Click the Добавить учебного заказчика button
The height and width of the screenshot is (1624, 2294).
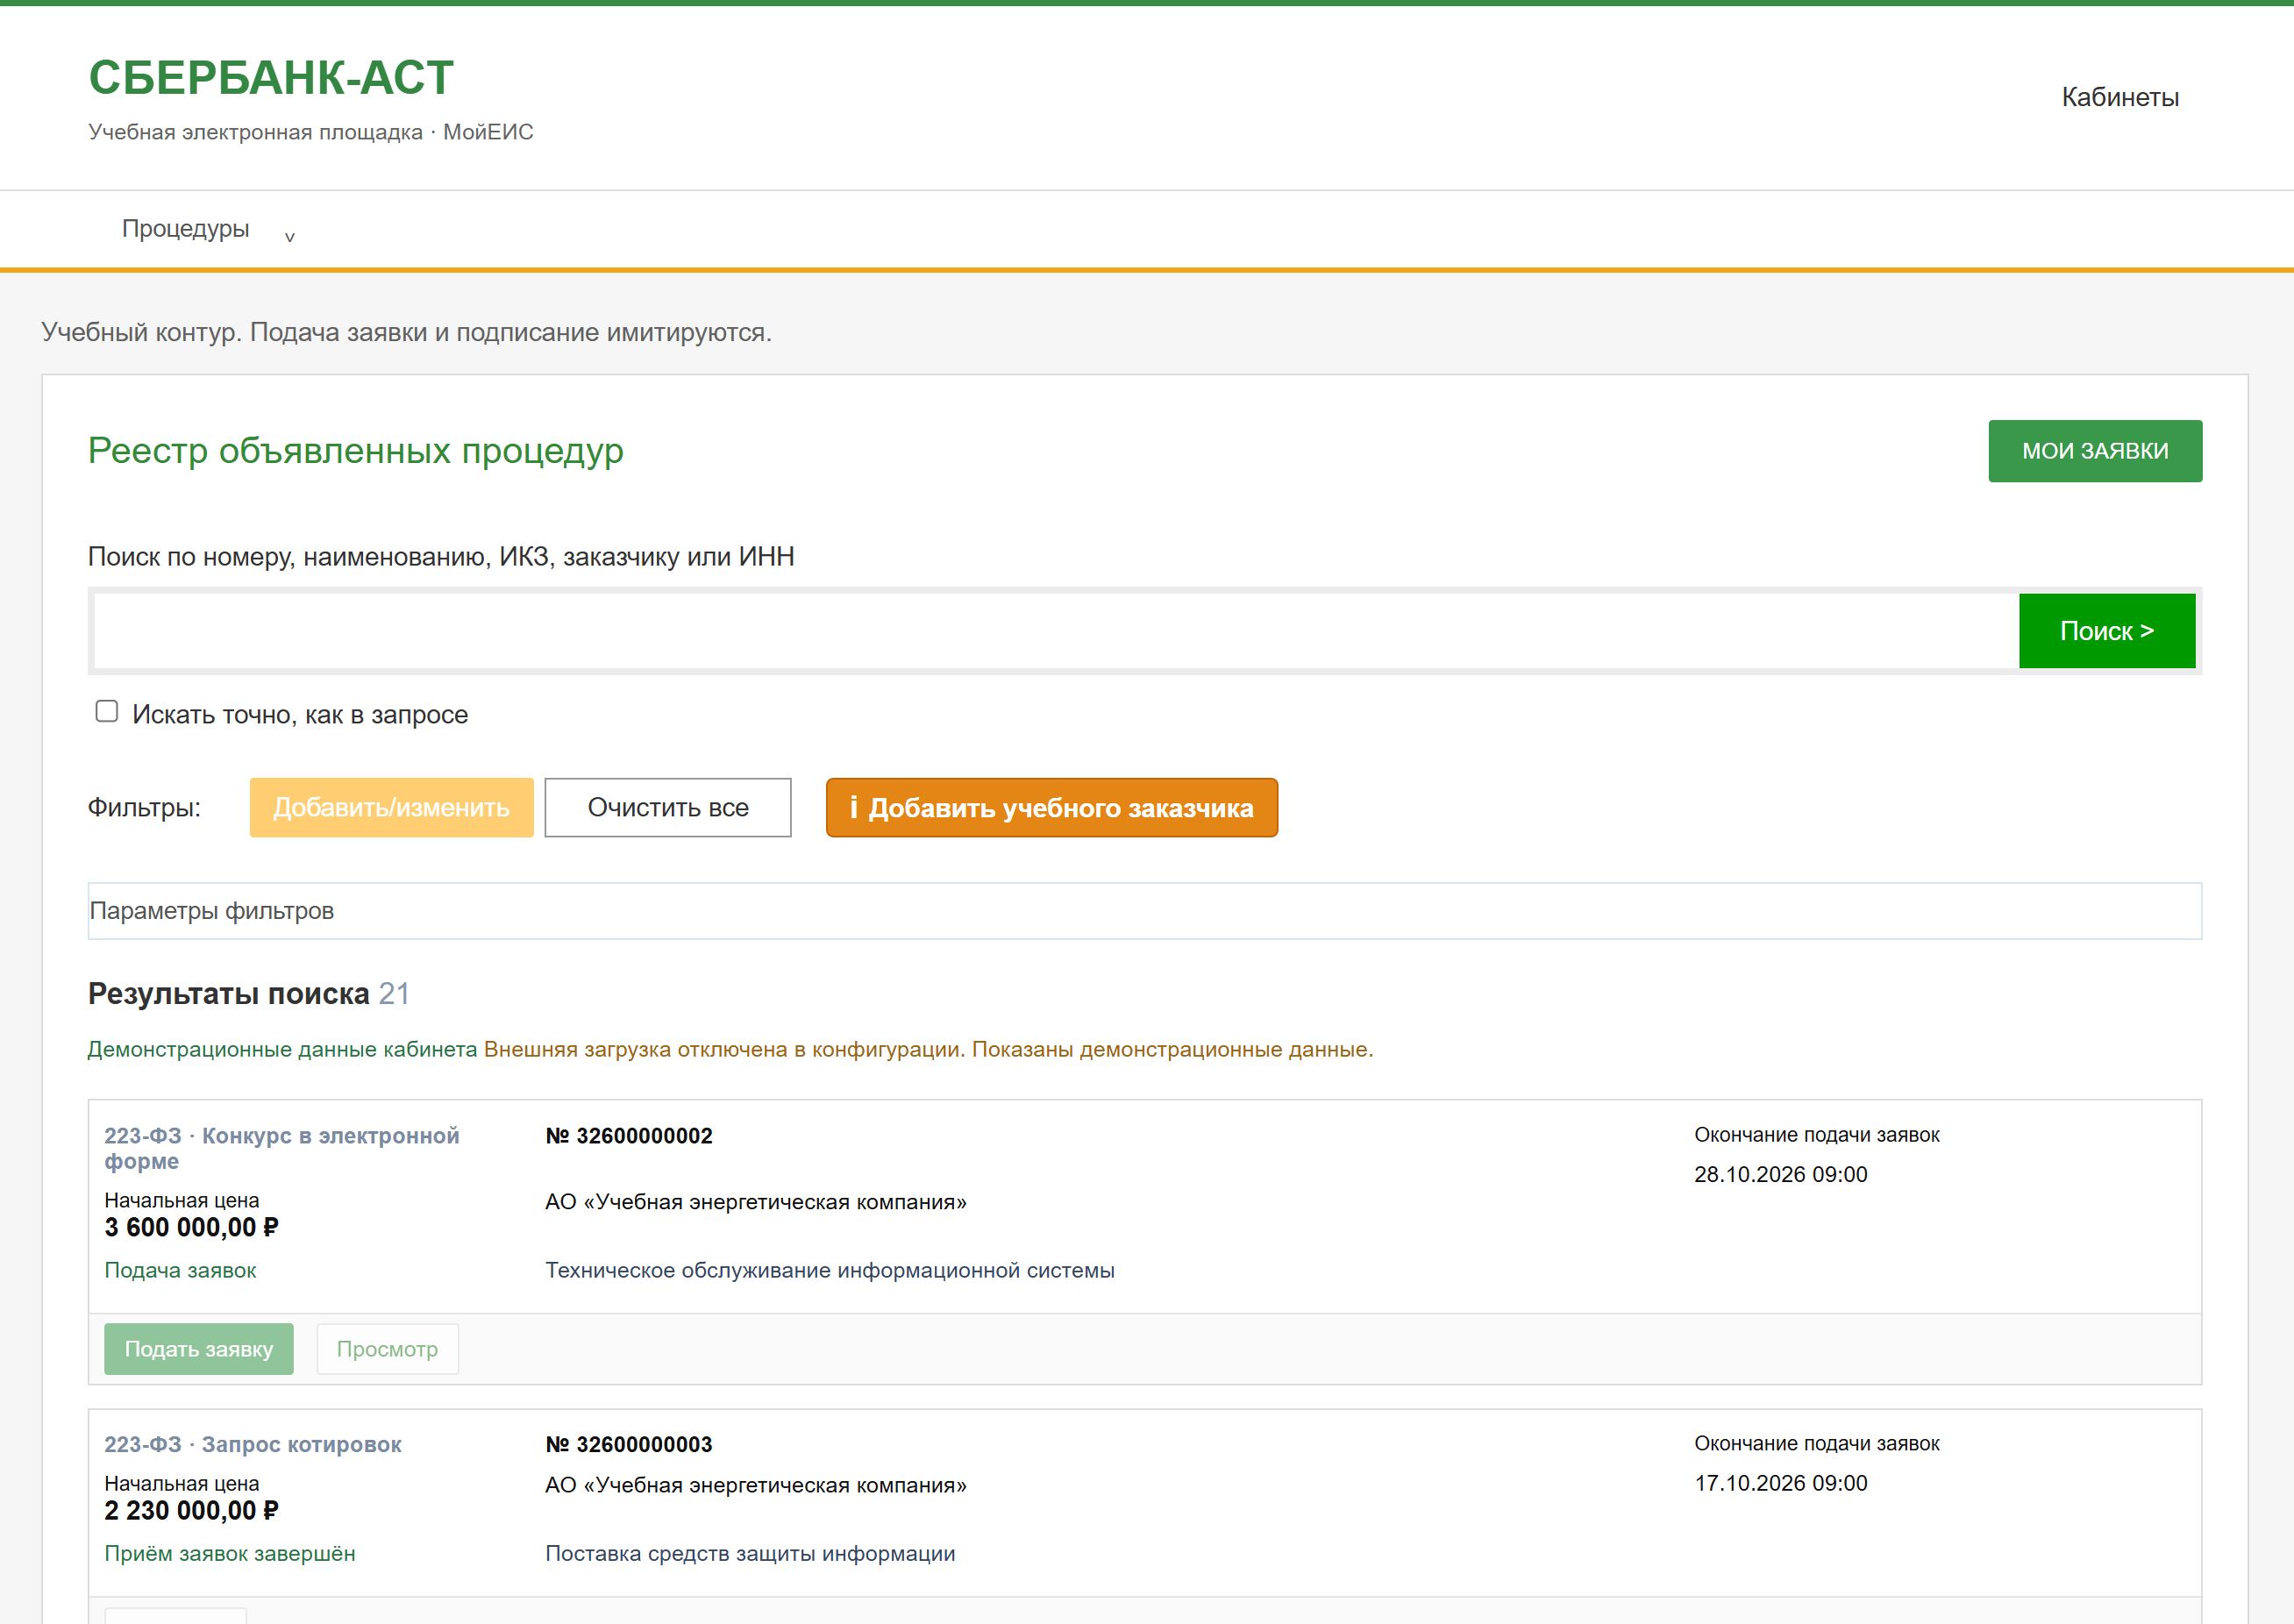1051,807
